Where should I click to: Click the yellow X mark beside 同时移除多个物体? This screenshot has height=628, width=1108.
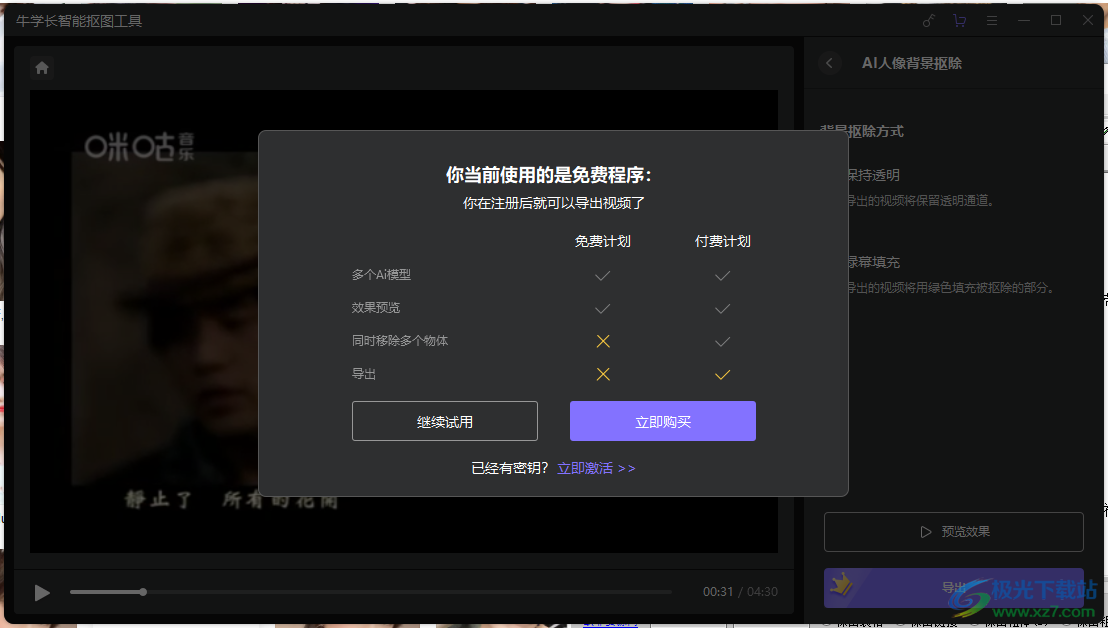[602, 341]
